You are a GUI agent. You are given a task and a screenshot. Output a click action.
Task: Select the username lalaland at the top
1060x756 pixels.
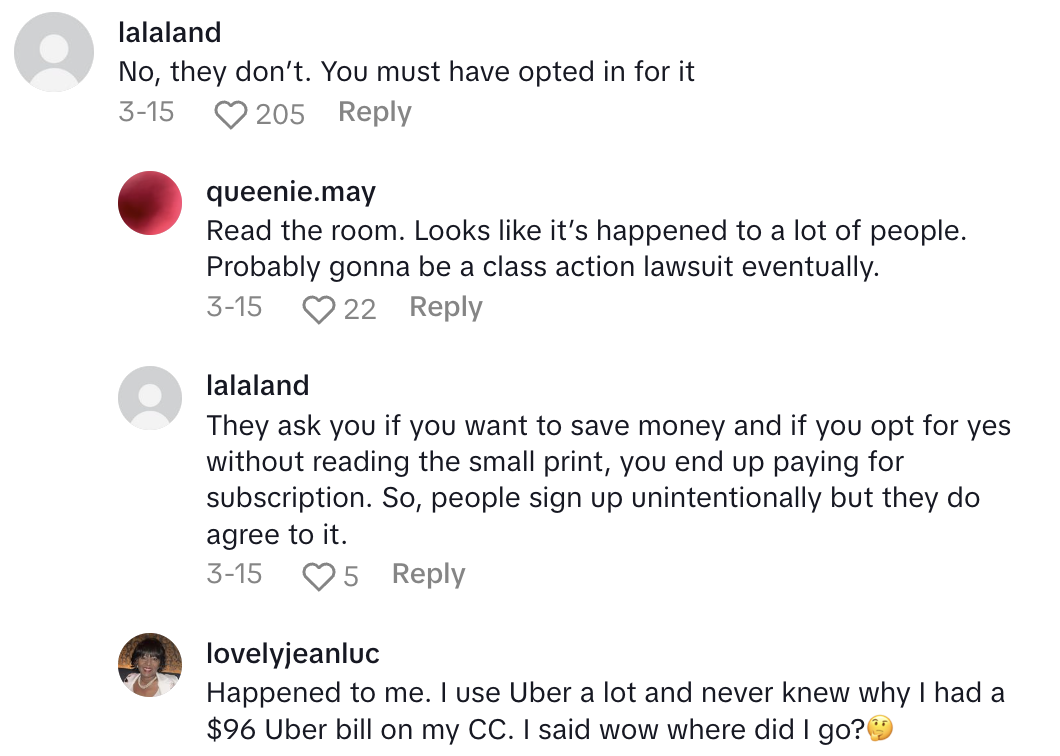pyautogui.click(x=170, y=32)
